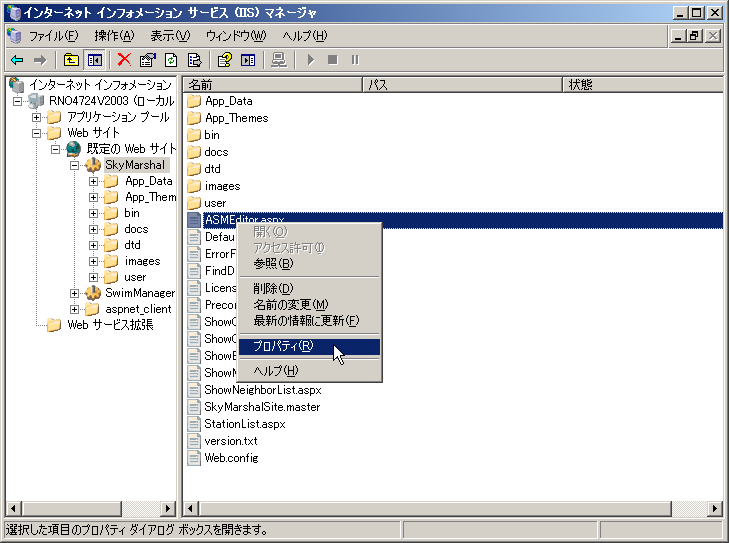Expand the docs tree folder
Viewport: 729px width, 543px height.
pyautogui.click(x=93, y=229)
